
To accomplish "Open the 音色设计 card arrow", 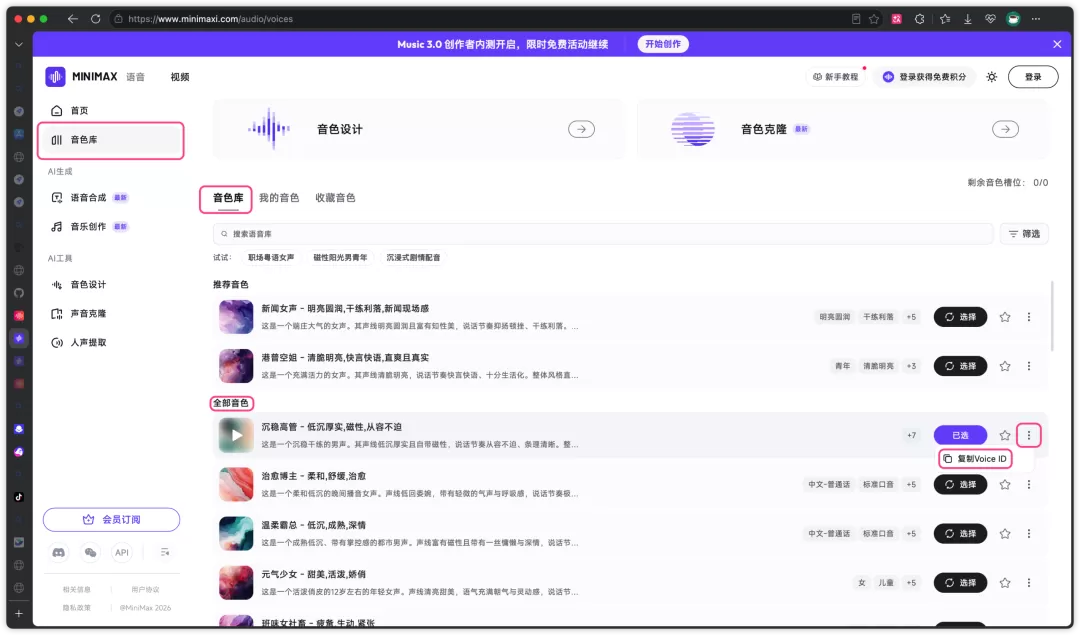I will 581,129.
